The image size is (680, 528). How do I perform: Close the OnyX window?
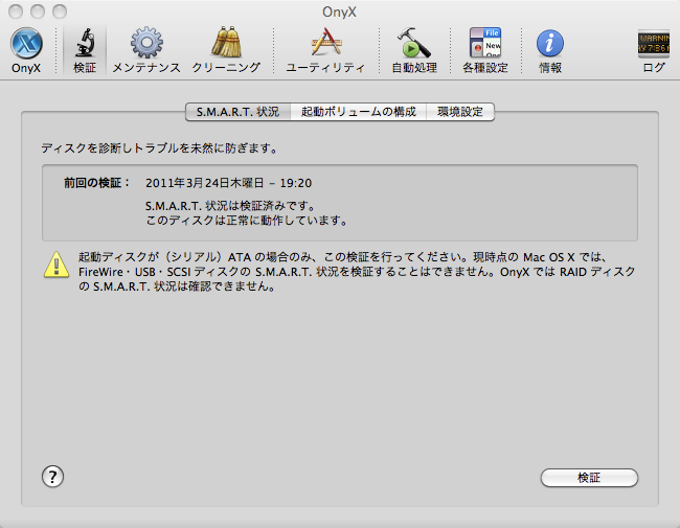(16, 11)
